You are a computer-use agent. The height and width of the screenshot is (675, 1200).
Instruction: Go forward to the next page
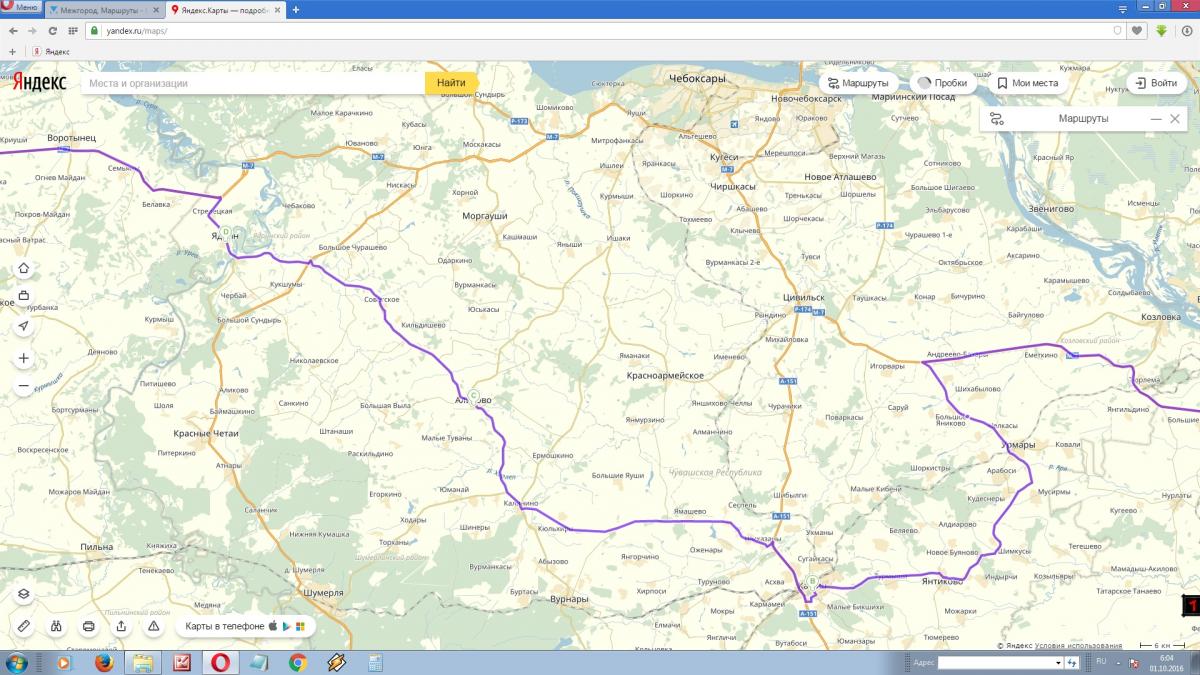coord(33,31)
